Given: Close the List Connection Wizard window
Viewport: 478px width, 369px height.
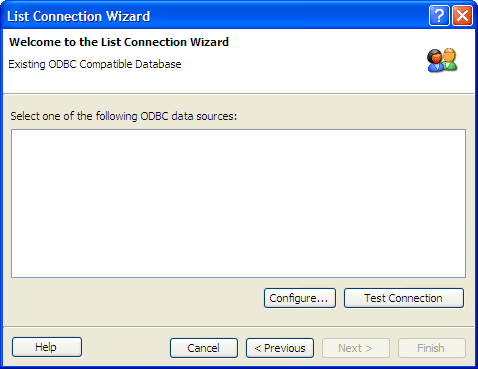Looking at the screenshot, I should pos(462,15).
